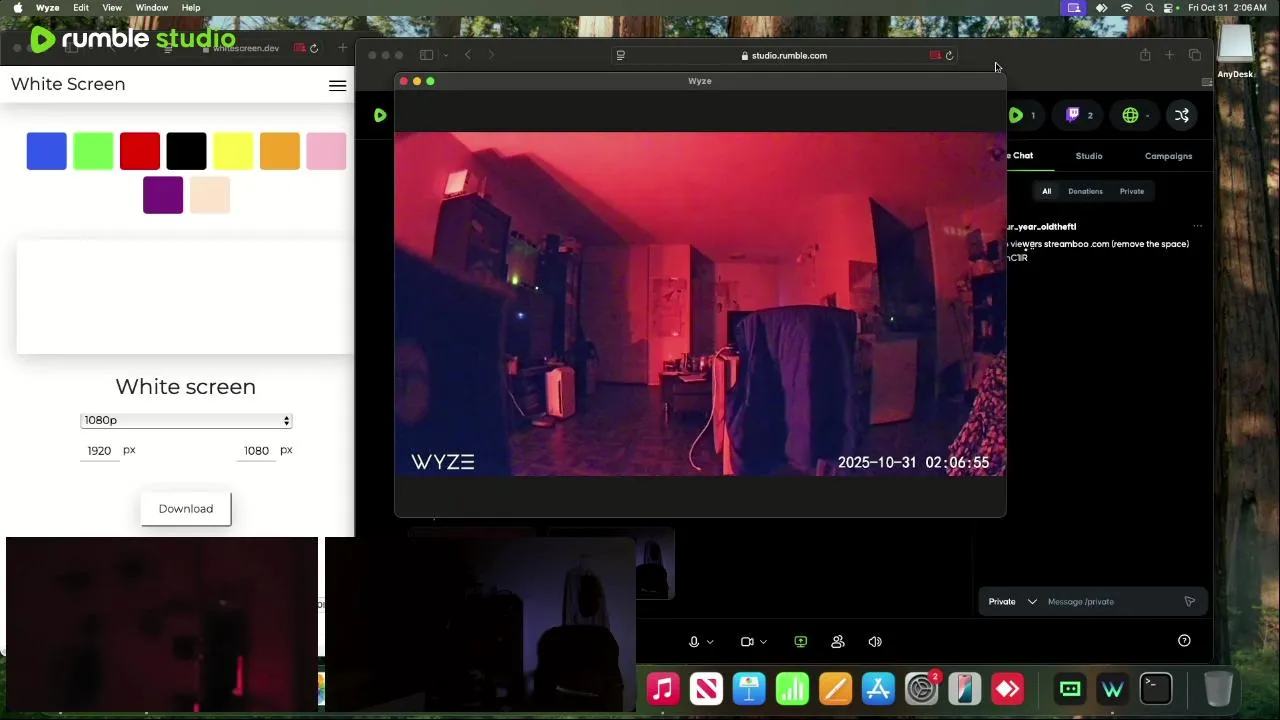The image size is (1280, 720).
Task: Edit the 1920 width field
Action: point(99,451)
